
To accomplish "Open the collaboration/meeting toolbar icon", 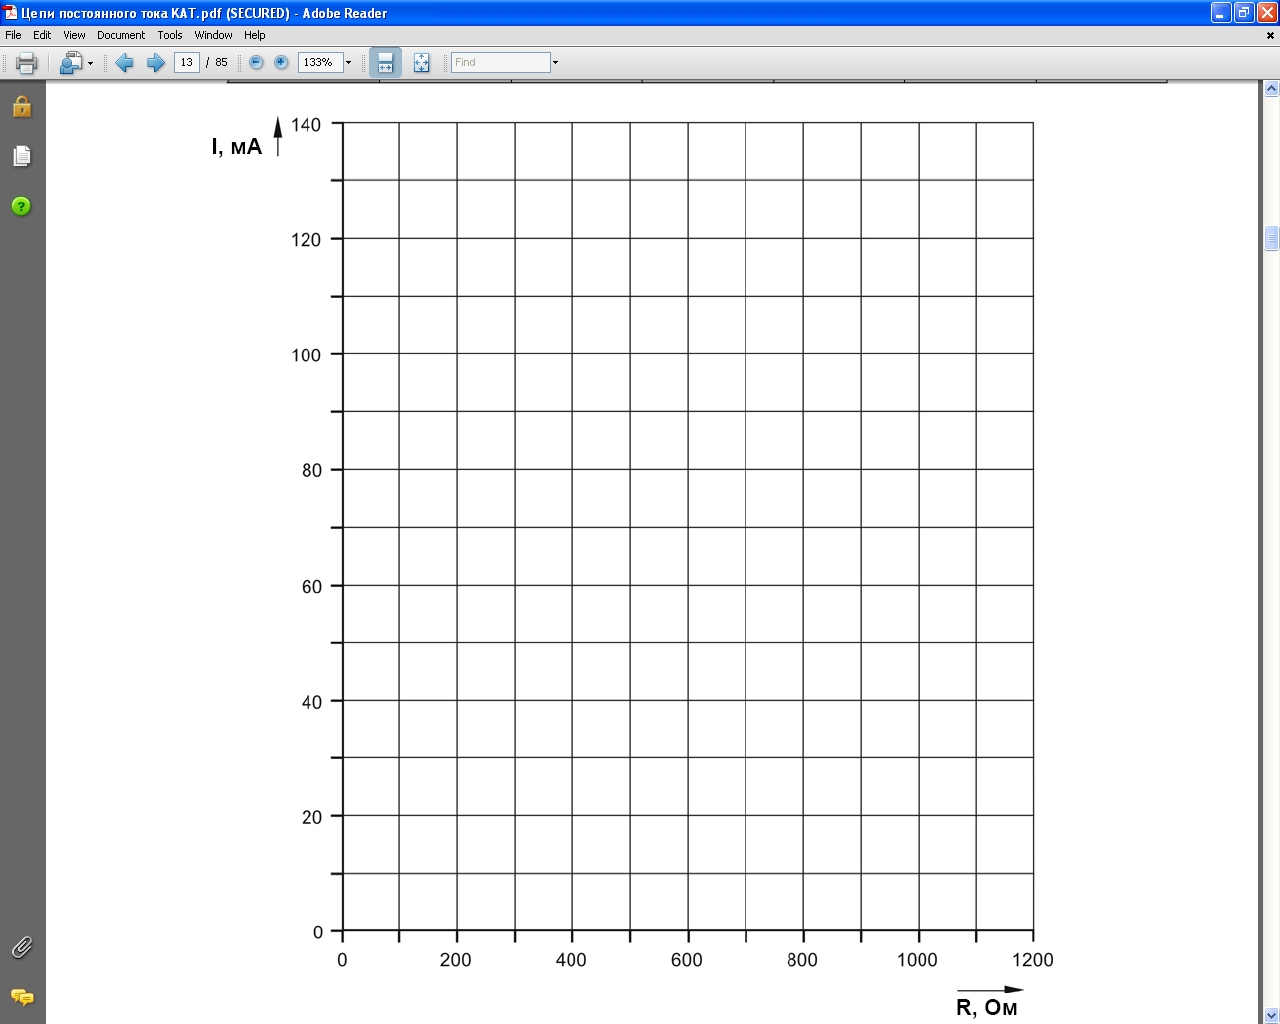I will (x=70, y=63).
